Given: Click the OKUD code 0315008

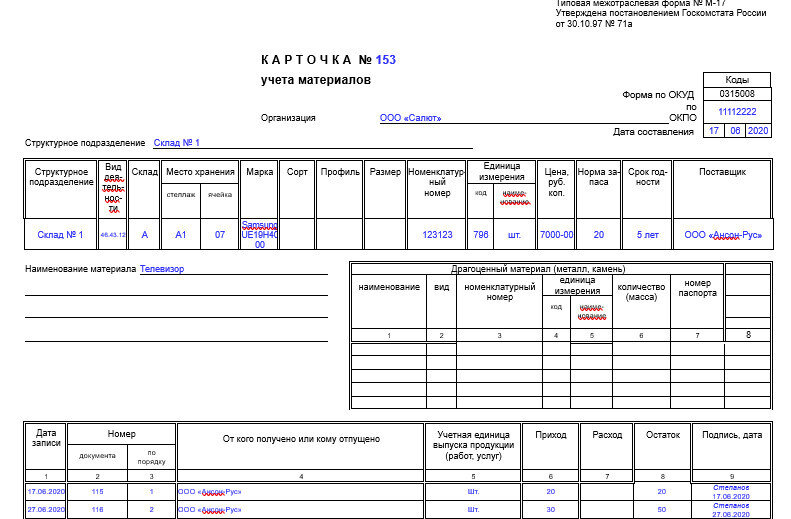Looking at the screenshot, I should [x=737, y=94].
